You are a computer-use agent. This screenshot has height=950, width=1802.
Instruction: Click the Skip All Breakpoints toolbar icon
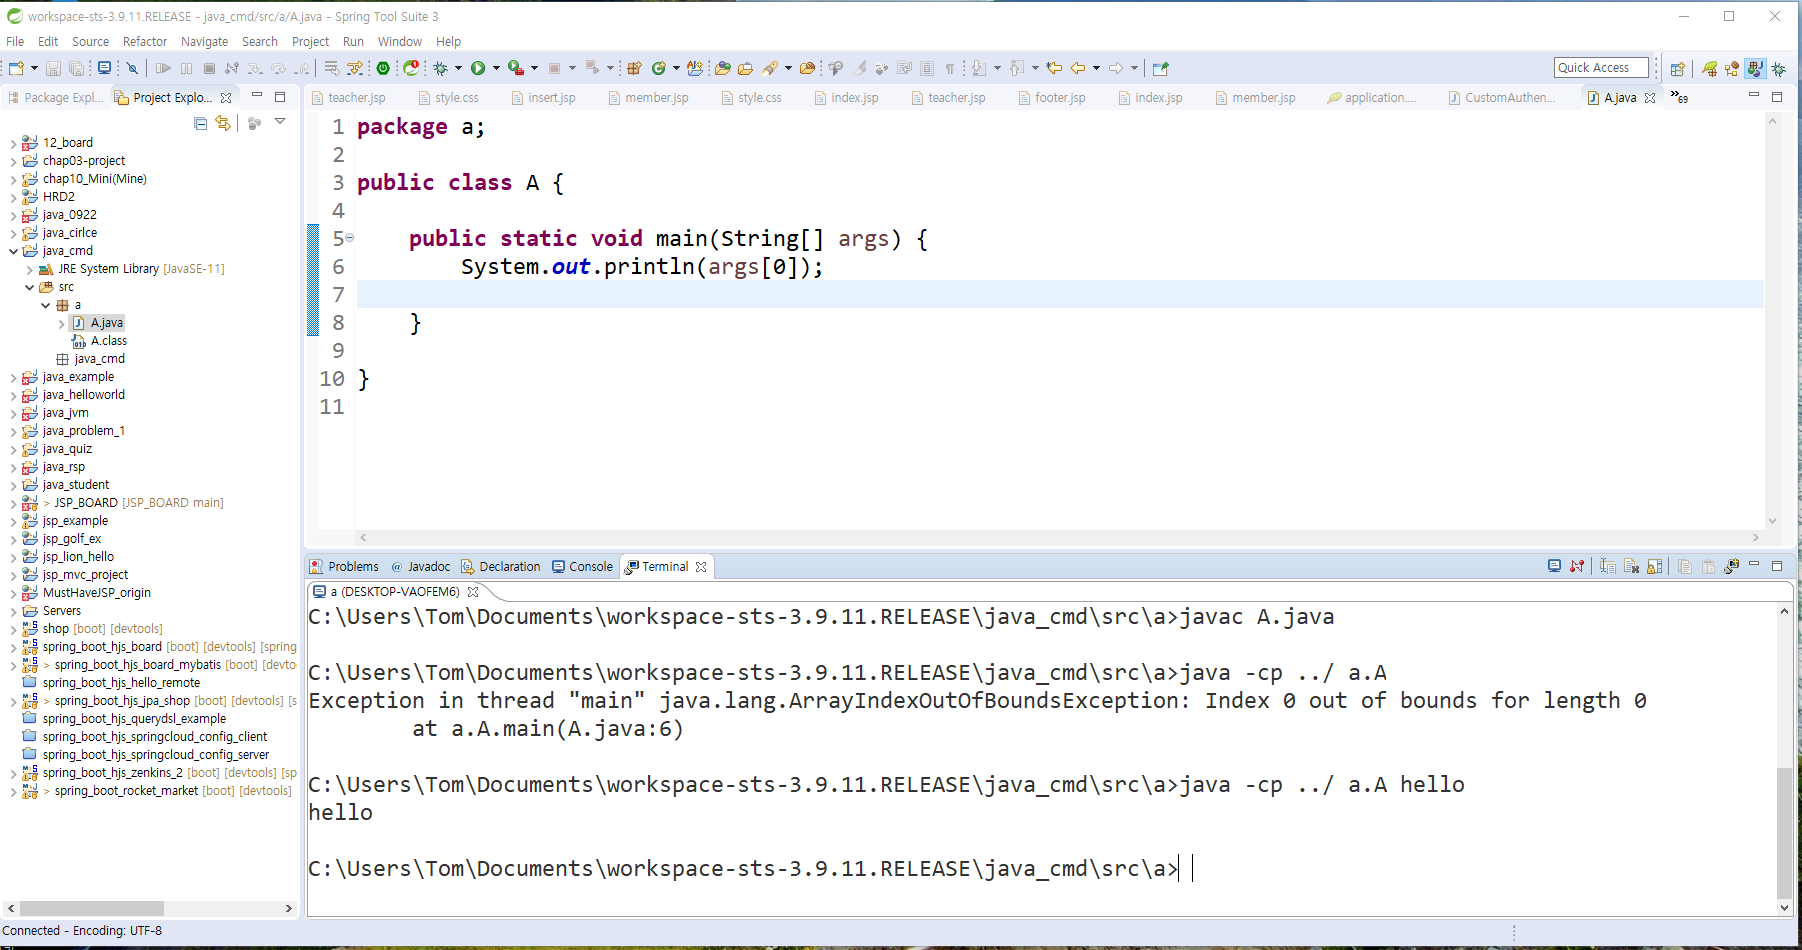tap(132, 67)
